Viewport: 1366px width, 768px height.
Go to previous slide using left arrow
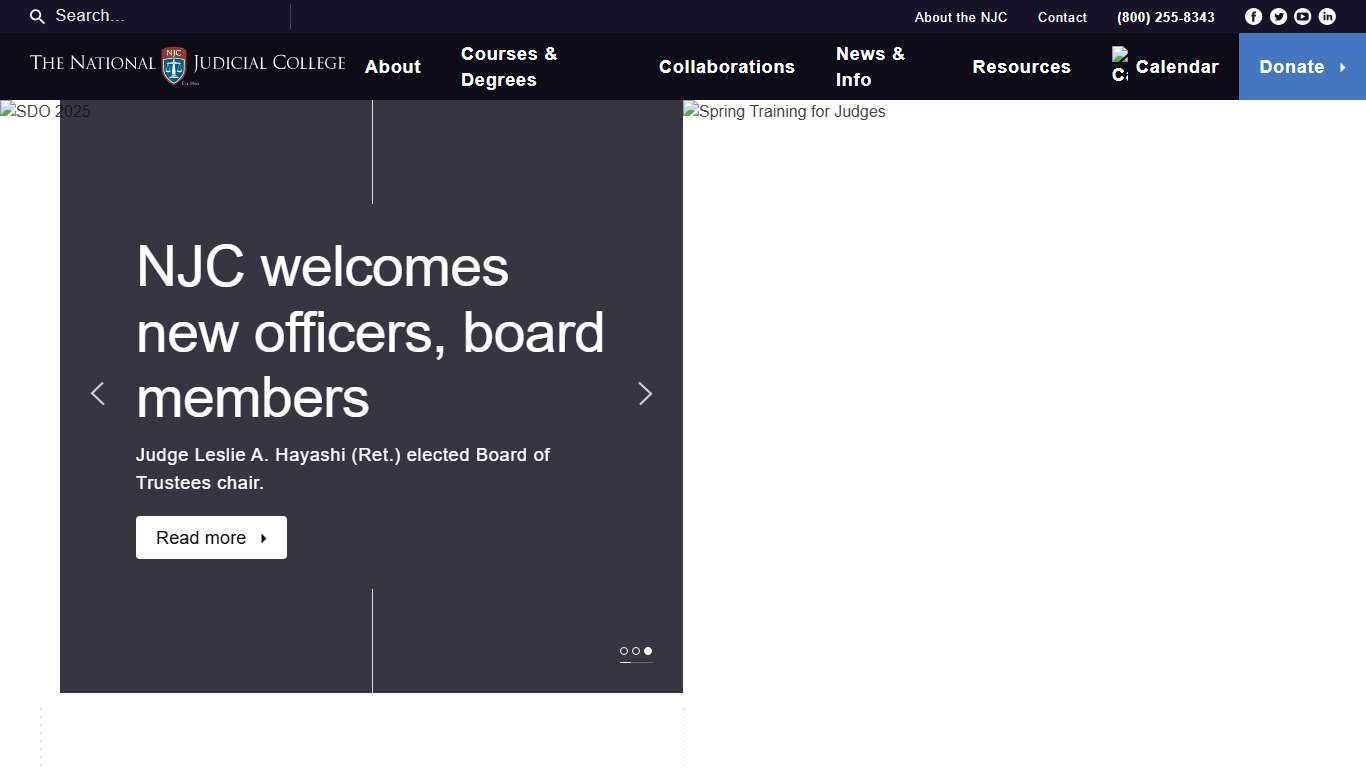[97, 394]
